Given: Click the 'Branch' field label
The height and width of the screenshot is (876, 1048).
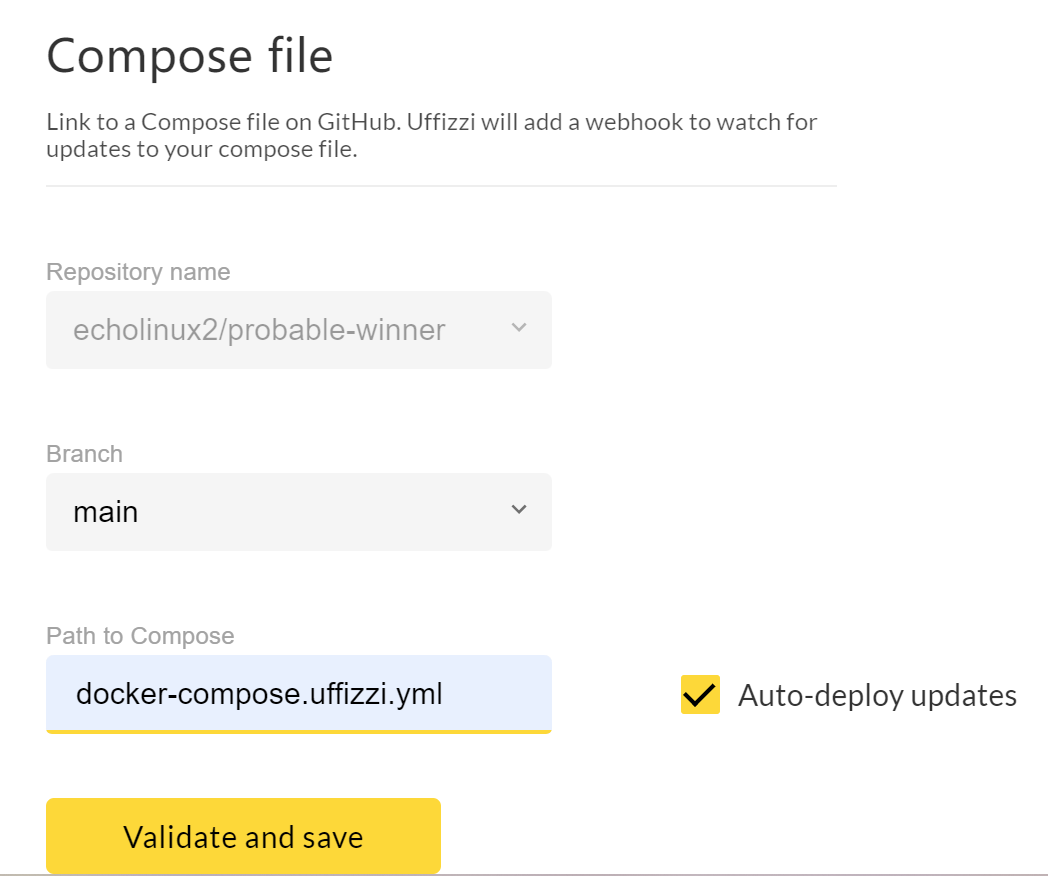Looking at the screenshot, I should point(85,454).
